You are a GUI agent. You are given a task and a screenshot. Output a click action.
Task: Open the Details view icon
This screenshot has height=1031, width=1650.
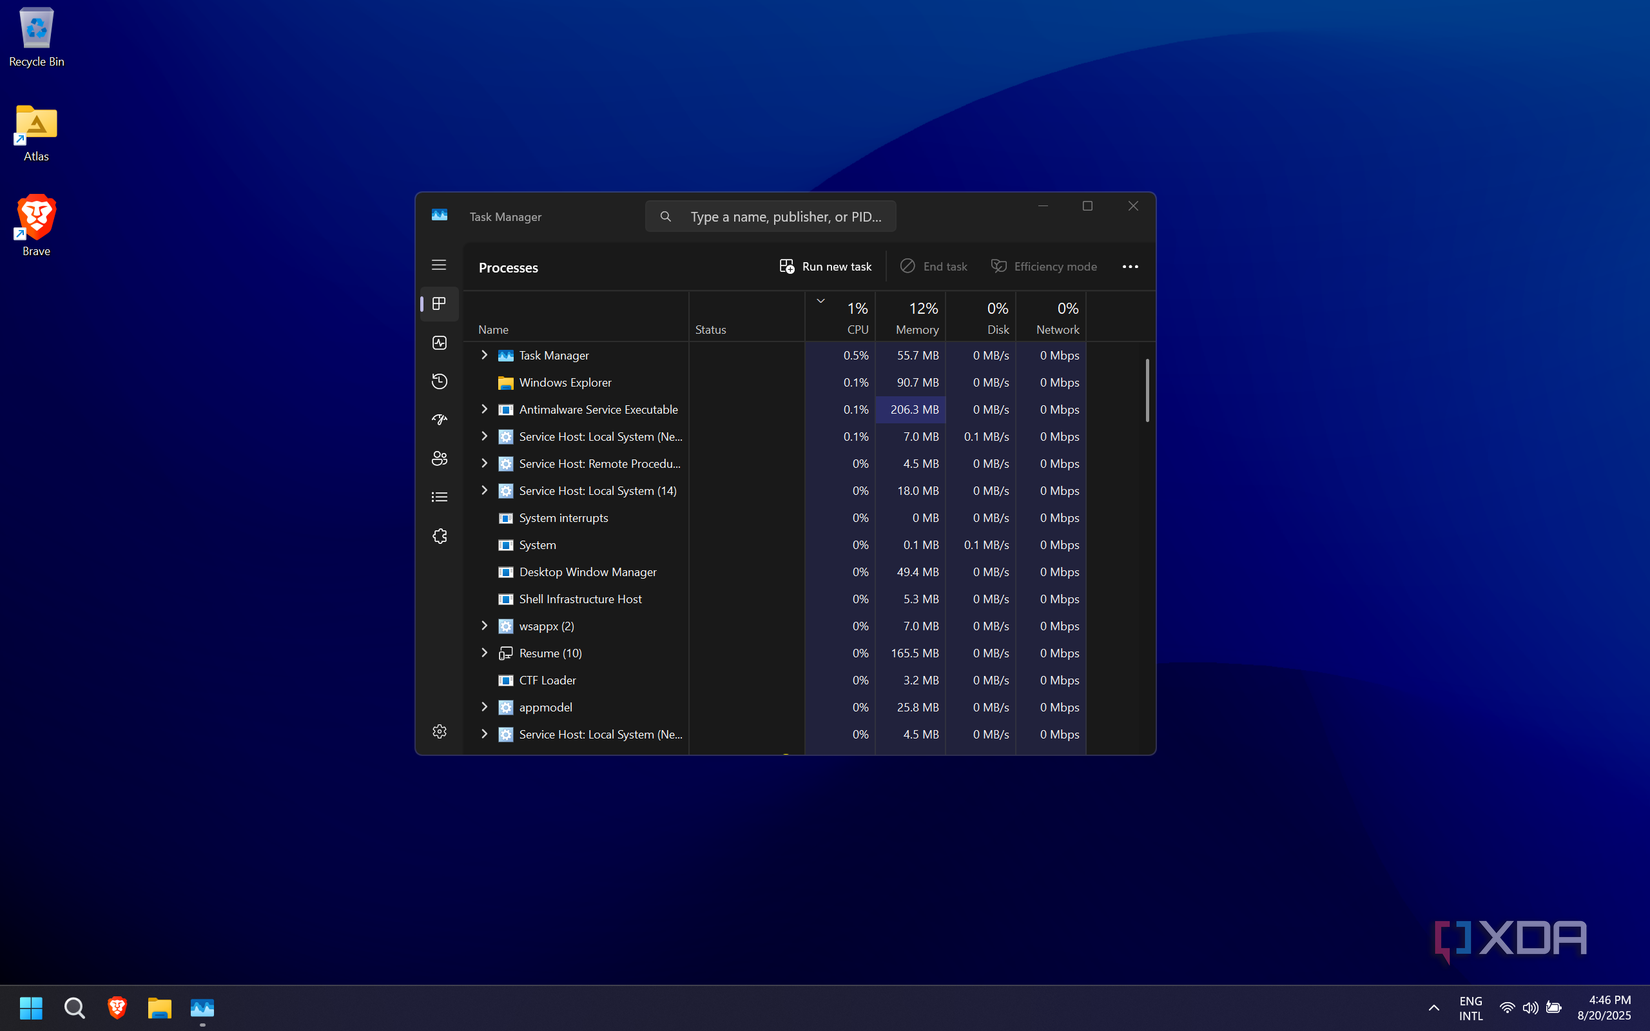[439, 496]
